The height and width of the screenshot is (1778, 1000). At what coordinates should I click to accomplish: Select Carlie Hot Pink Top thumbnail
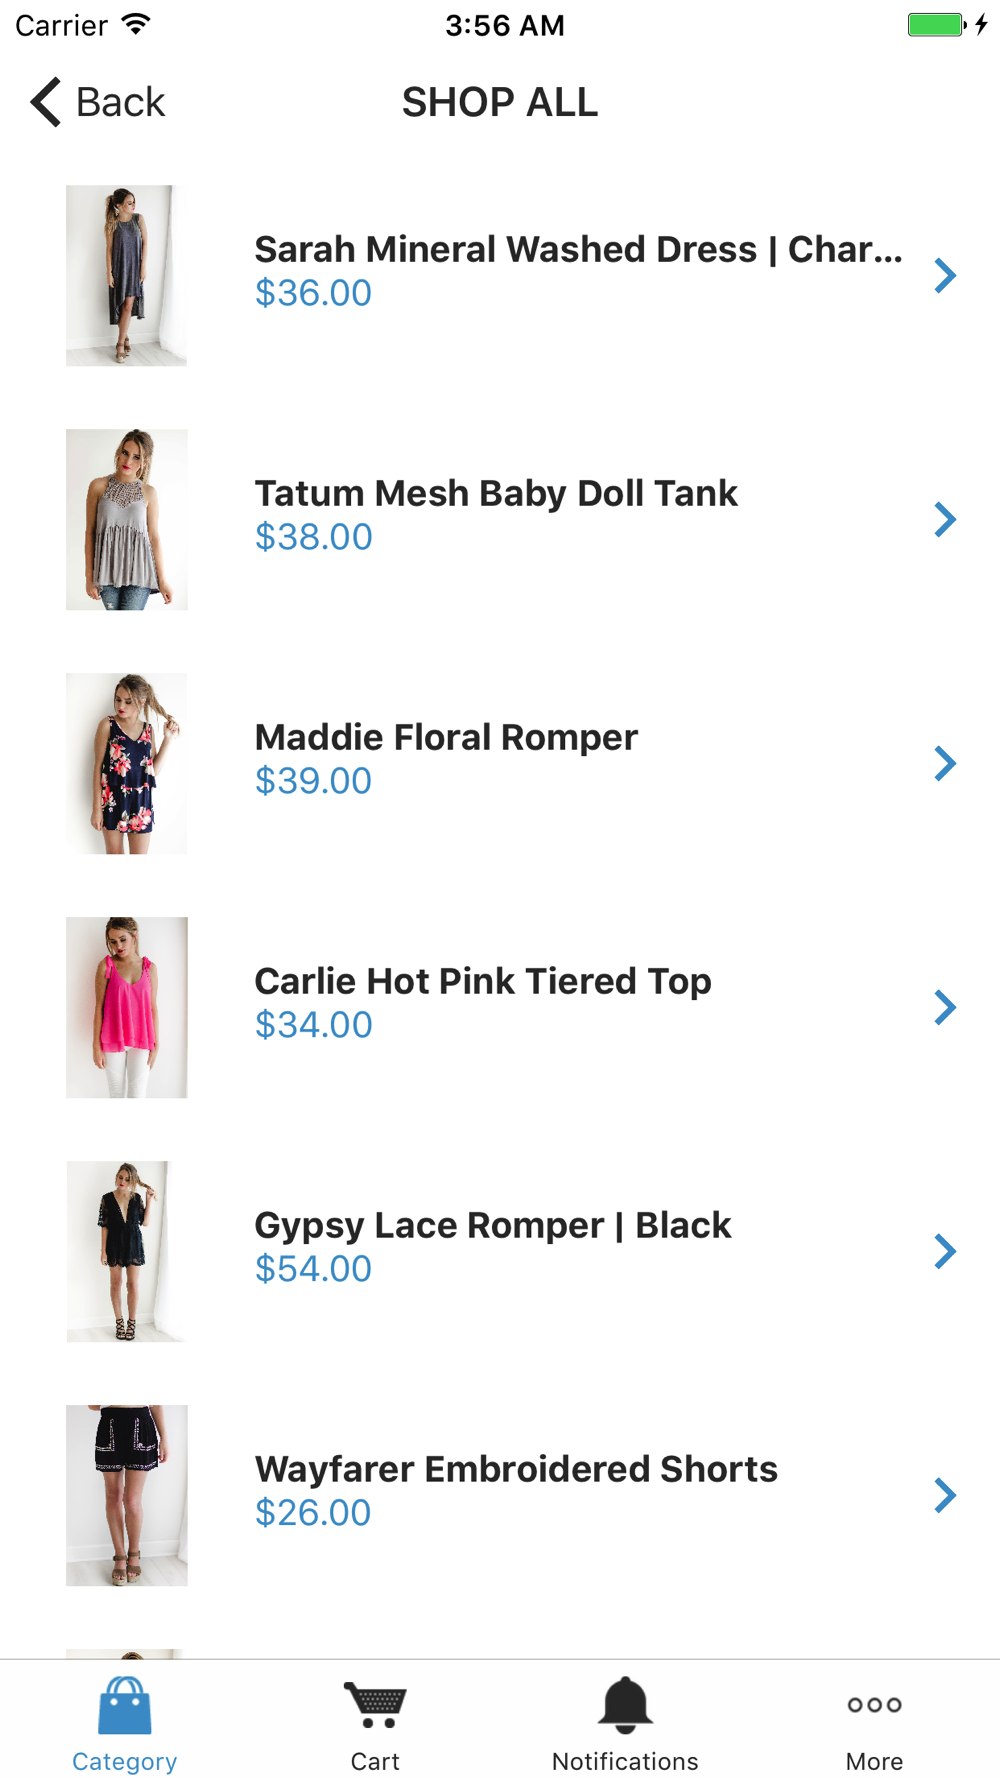126,1007
